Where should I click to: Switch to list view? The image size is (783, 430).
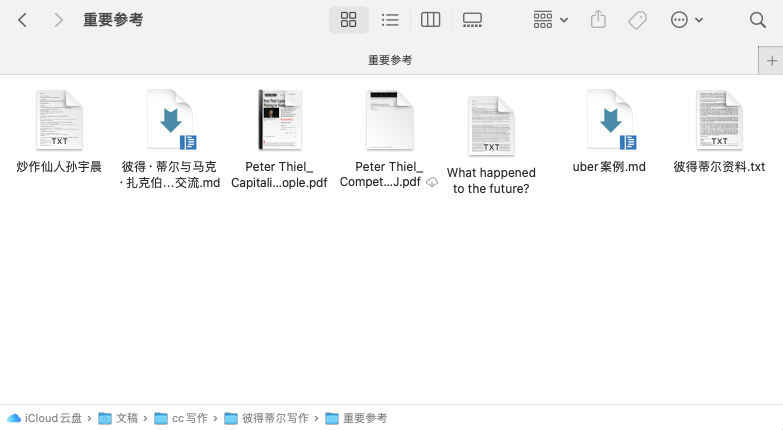(390, 20)
